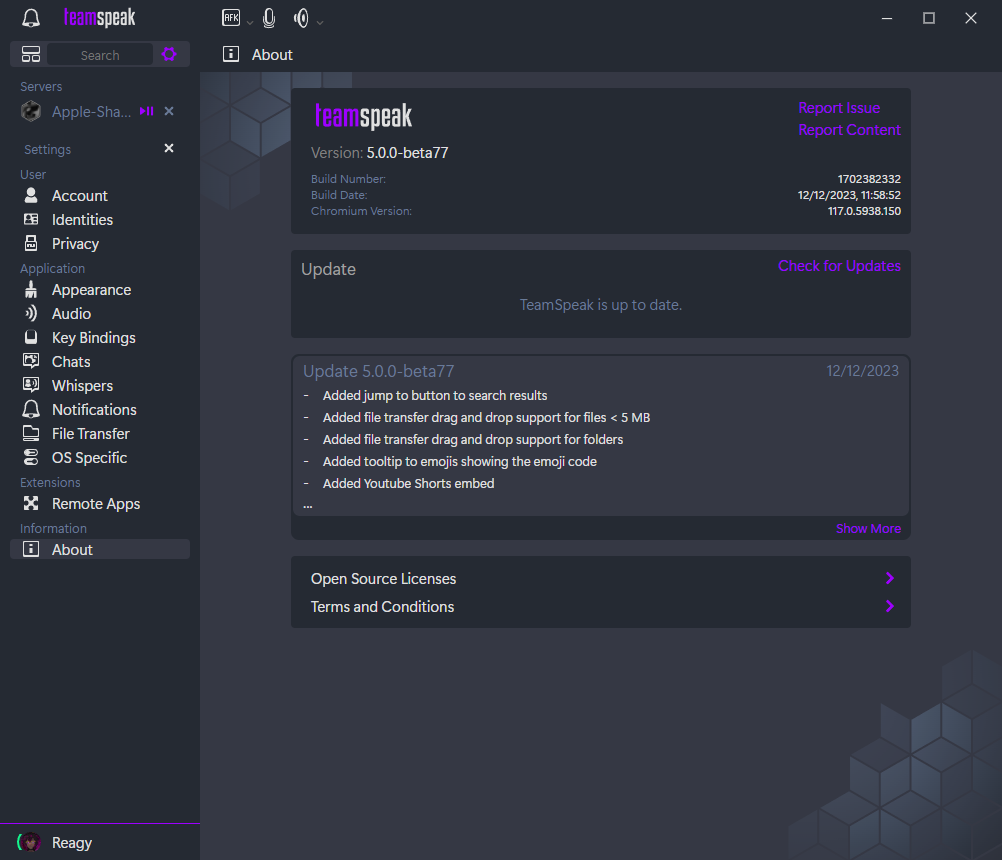Screen dimensions: 1002x860
Task: Click the Reagy username at the bottom
Action: [72, 843]
